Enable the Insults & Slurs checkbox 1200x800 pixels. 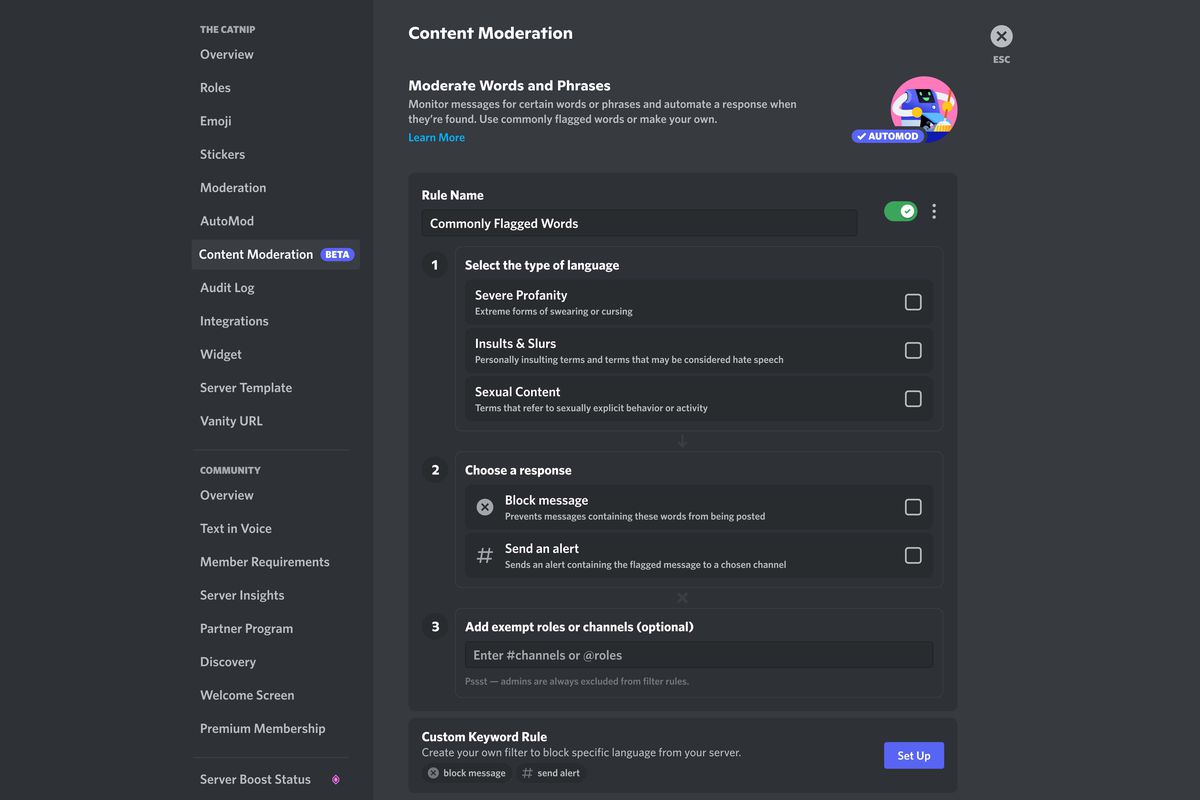click(x=913, y=350)
